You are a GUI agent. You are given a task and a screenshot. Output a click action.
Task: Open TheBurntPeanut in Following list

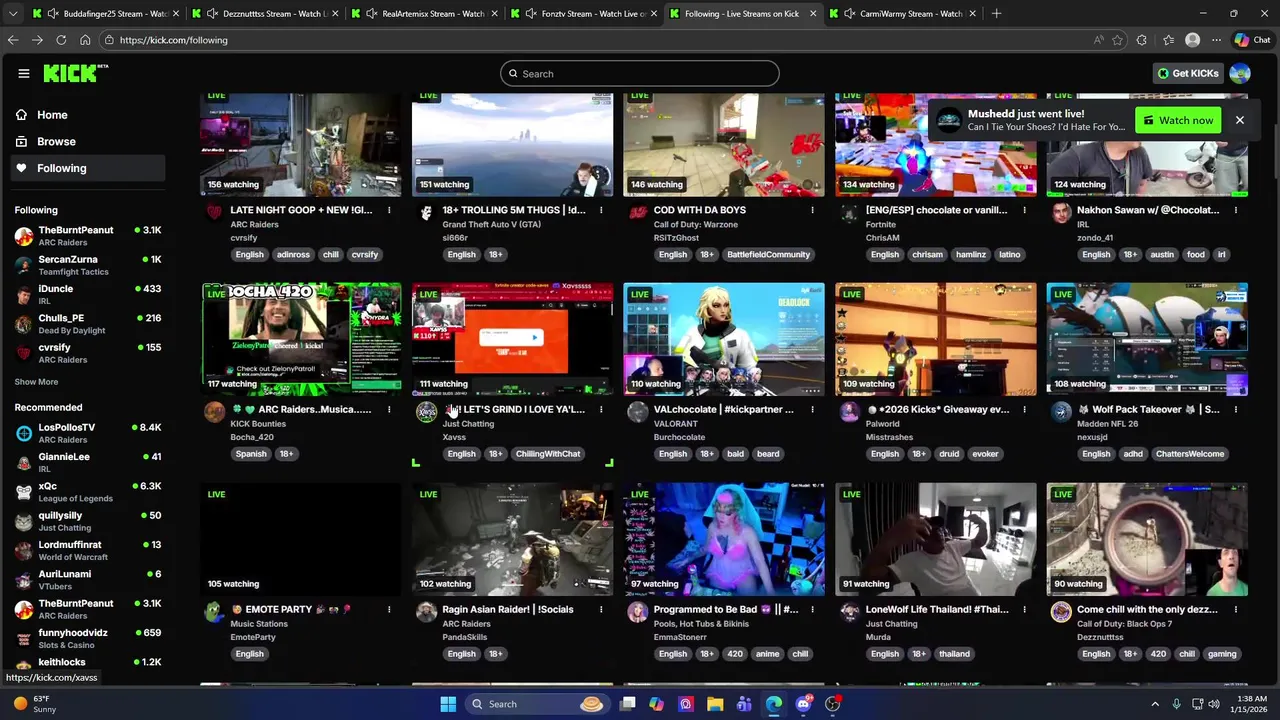pos(87,236)
